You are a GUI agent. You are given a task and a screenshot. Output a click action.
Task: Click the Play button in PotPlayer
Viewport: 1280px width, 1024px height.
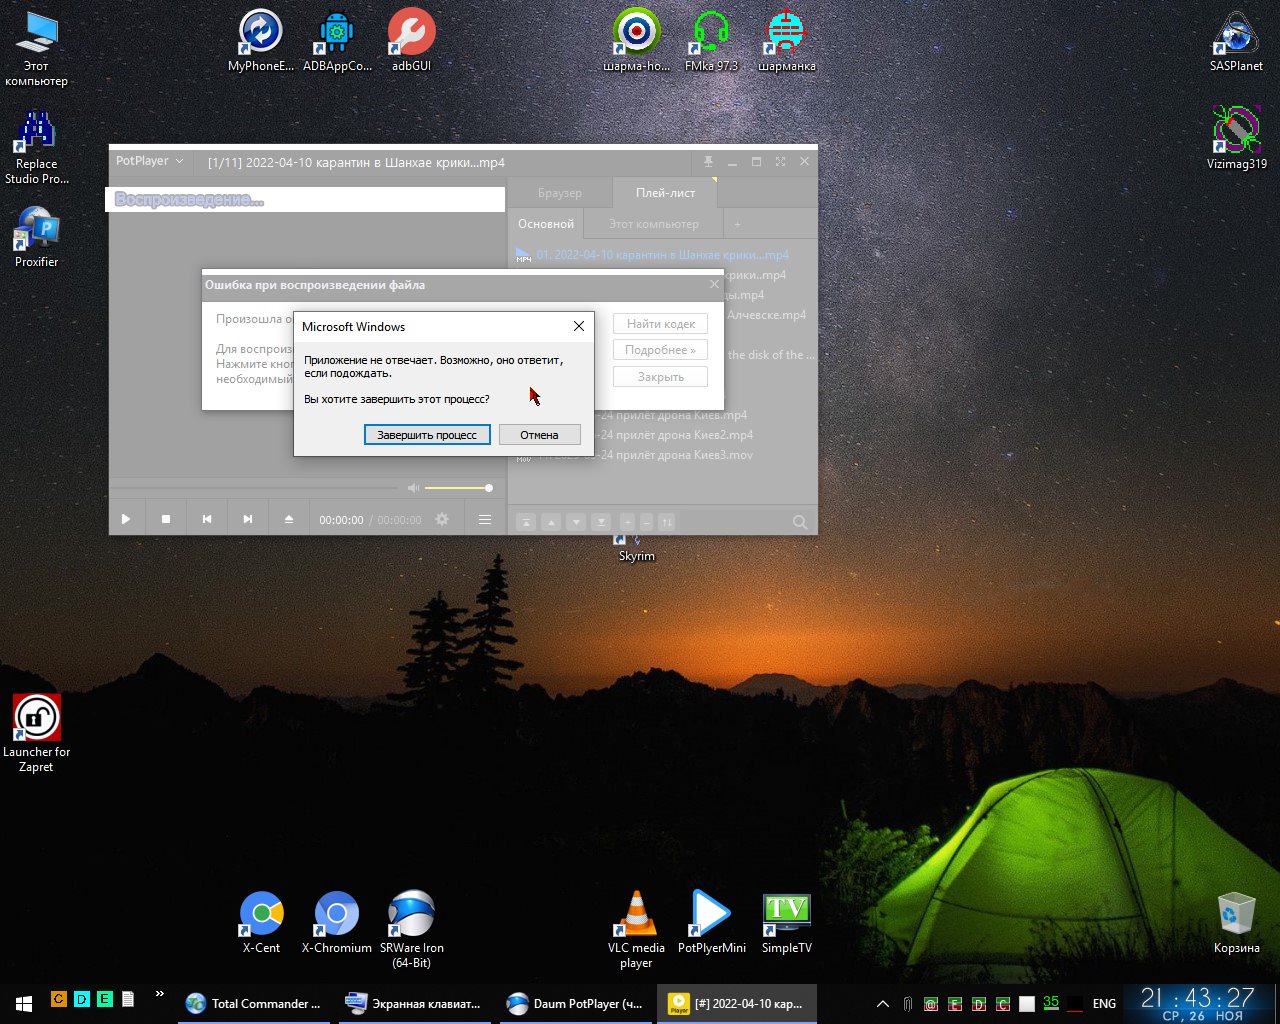point(126,519)
